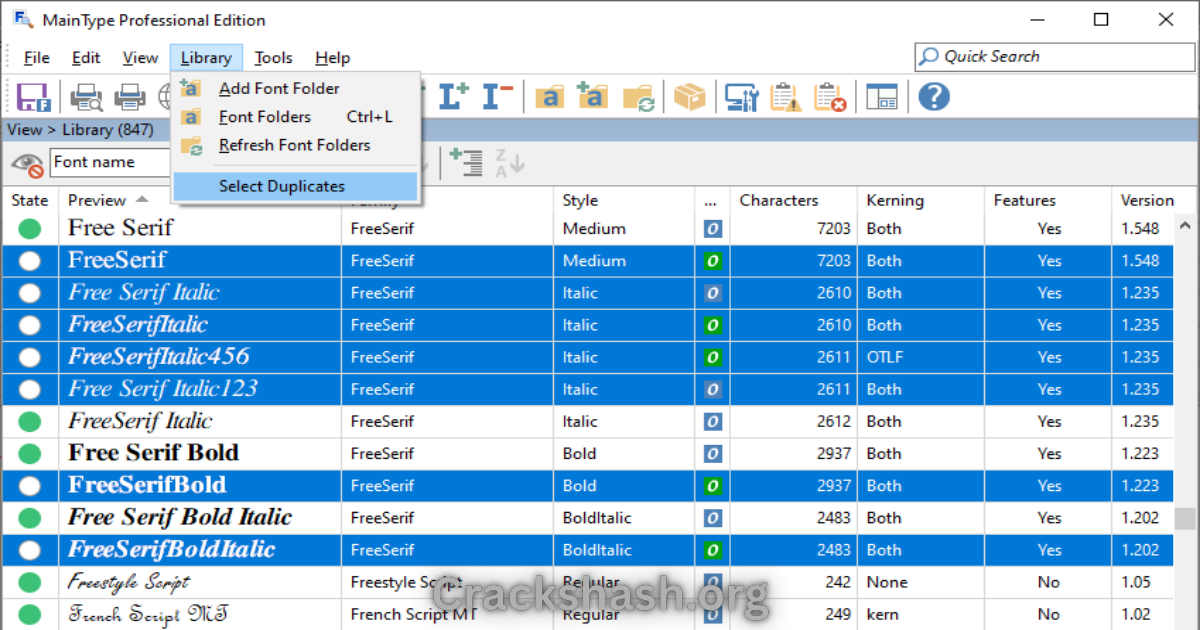
Task: Click the clipboard error toolbar icon
Action: (x=830, y=97)
